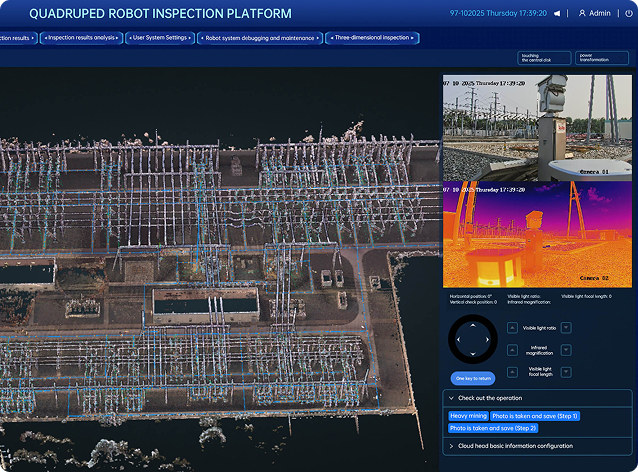Pan camera left with joystick left arrow
The width and height of the screenshot is (638, 472).
click(x=459, y=339)
